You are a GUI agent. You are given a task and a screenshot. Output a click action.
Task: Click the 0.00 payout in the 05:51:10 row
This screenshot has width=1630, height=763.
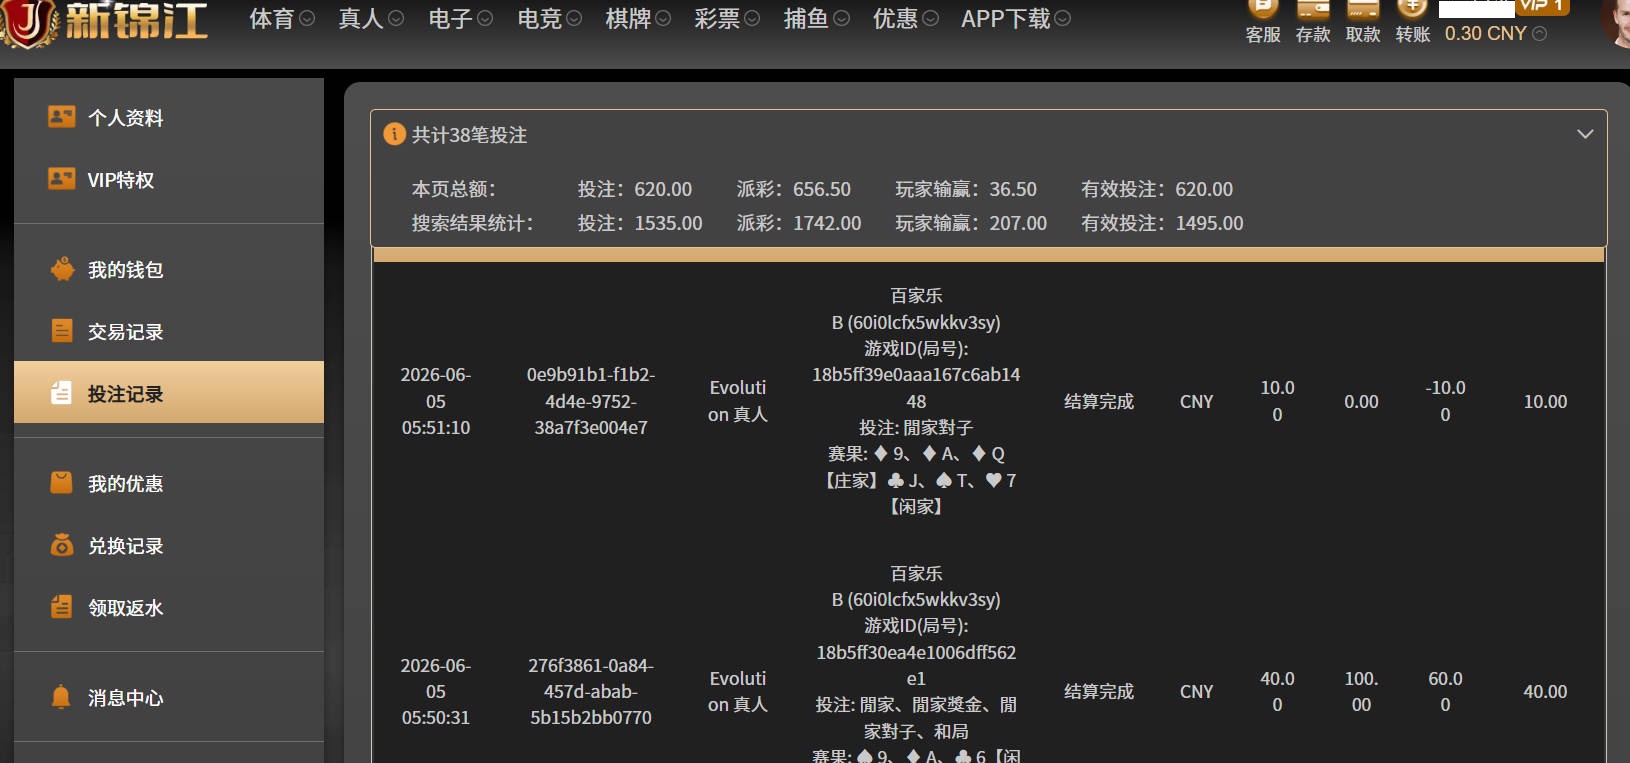click(1361, 402)
